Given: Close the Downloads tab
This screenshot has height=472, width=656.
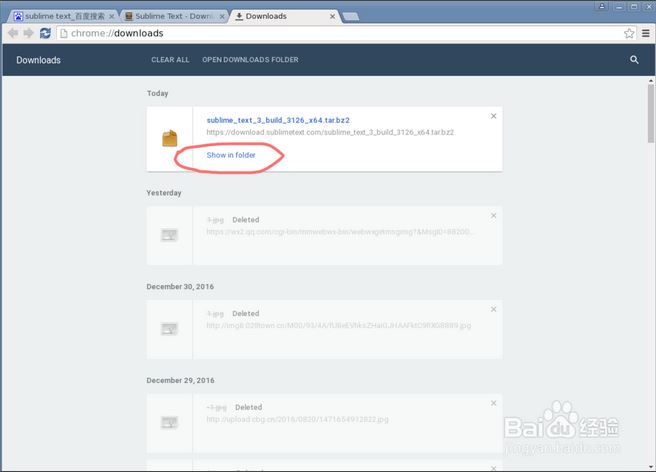Looking at the screenshot, I should [x=332, y=16].
